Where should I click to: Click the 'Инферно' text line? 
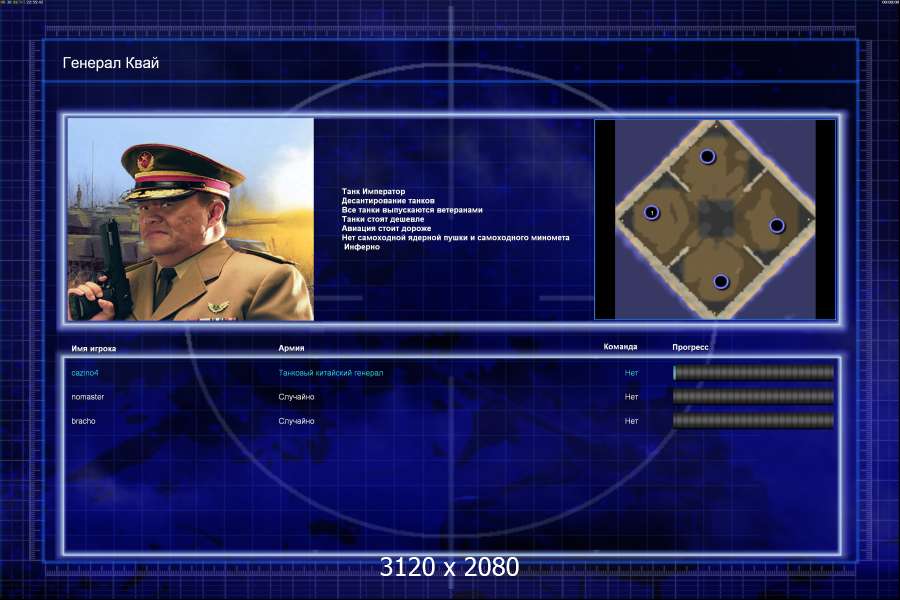click(x=362, y=246)
